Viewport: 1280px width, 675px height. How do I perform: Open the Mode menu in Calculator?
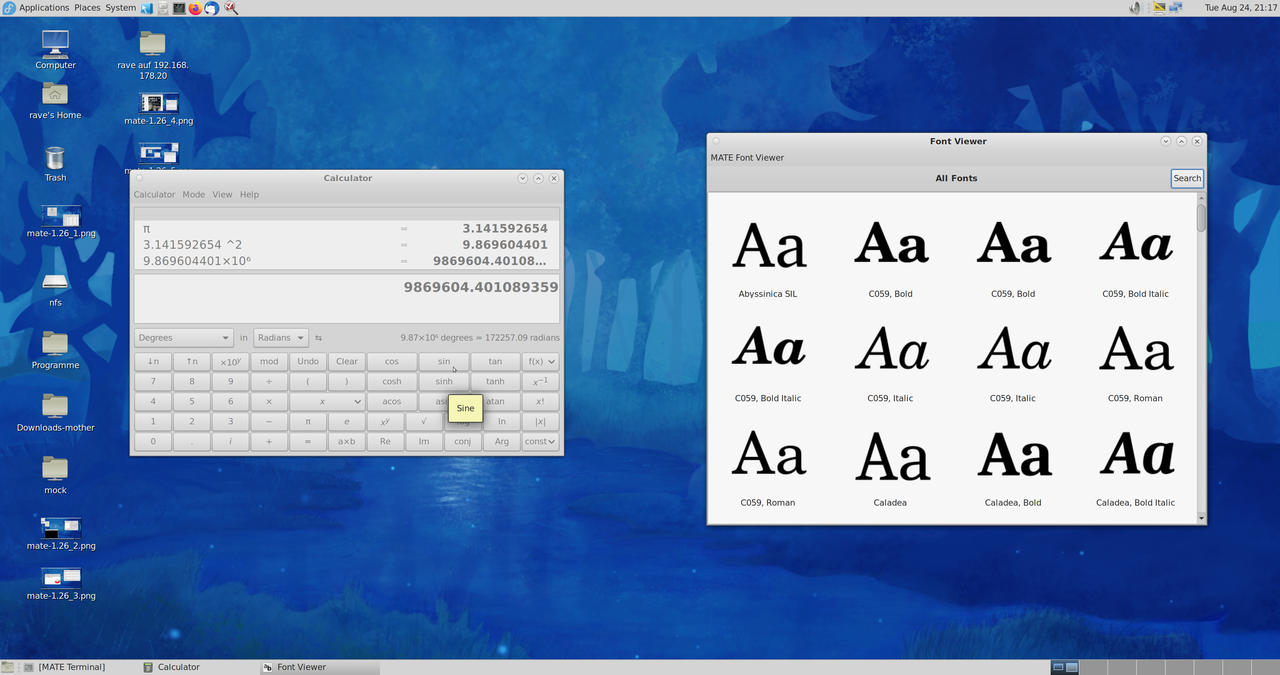pos(193,195)
